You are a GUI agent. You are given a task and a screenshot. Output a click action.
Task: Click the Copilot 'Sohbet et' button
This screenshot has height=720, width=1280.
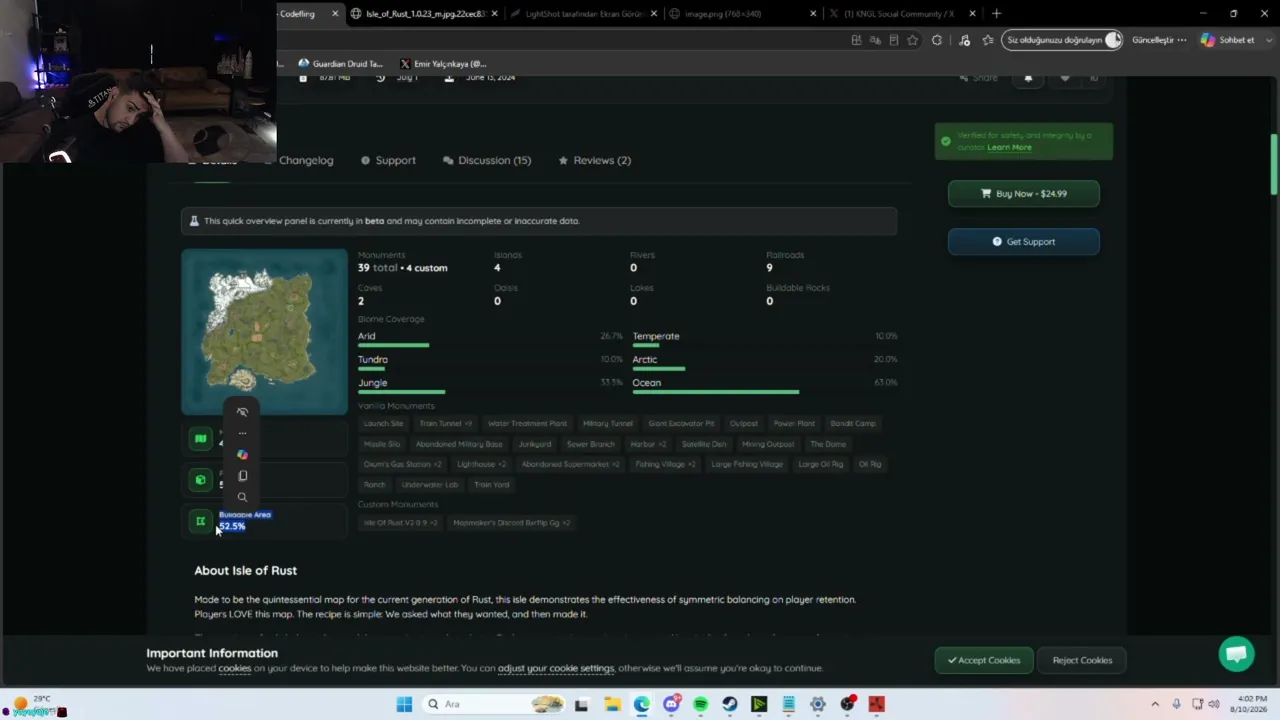(x=1227, y=40)
